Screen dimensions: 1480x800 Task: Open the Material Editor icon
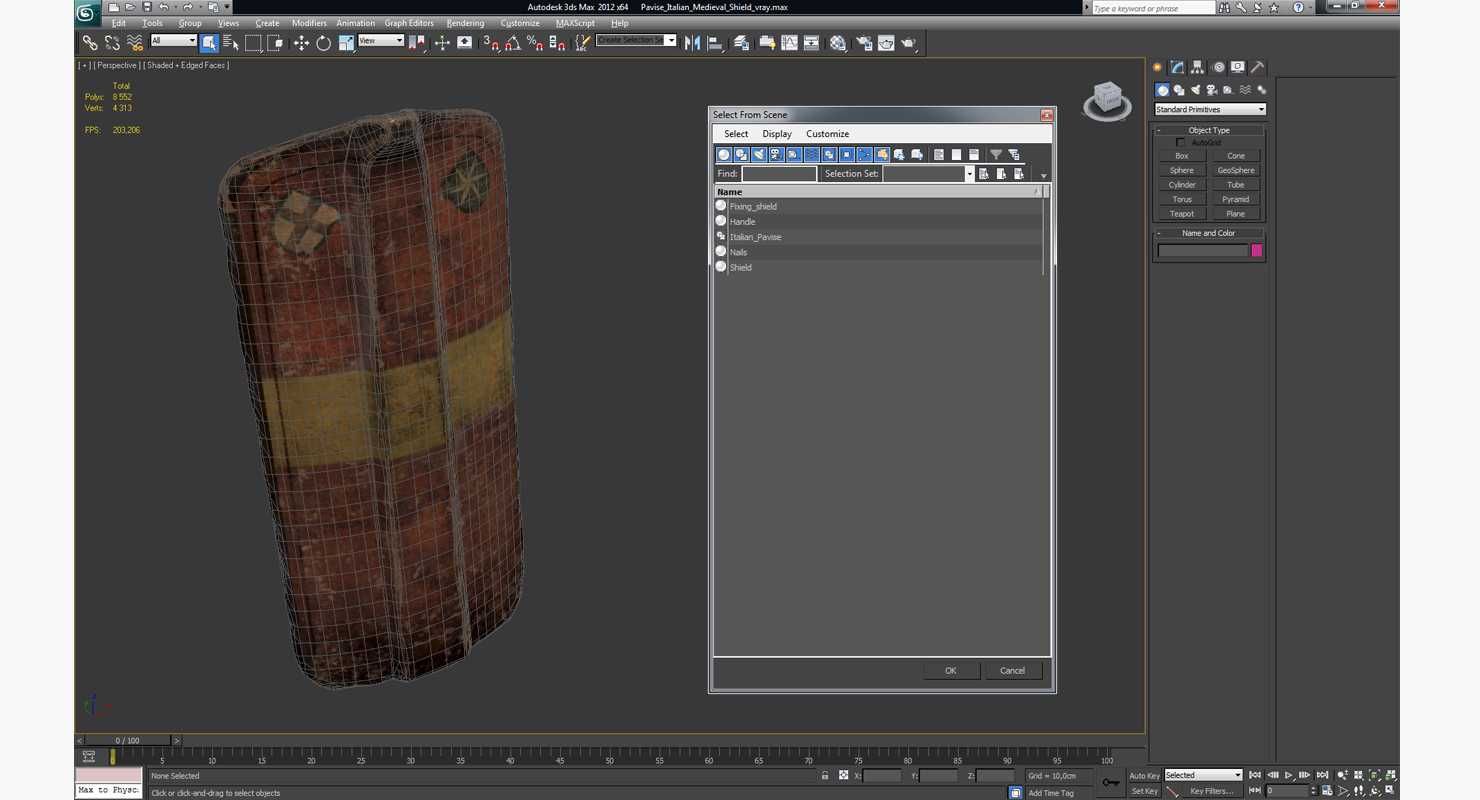tap(838, 43)
